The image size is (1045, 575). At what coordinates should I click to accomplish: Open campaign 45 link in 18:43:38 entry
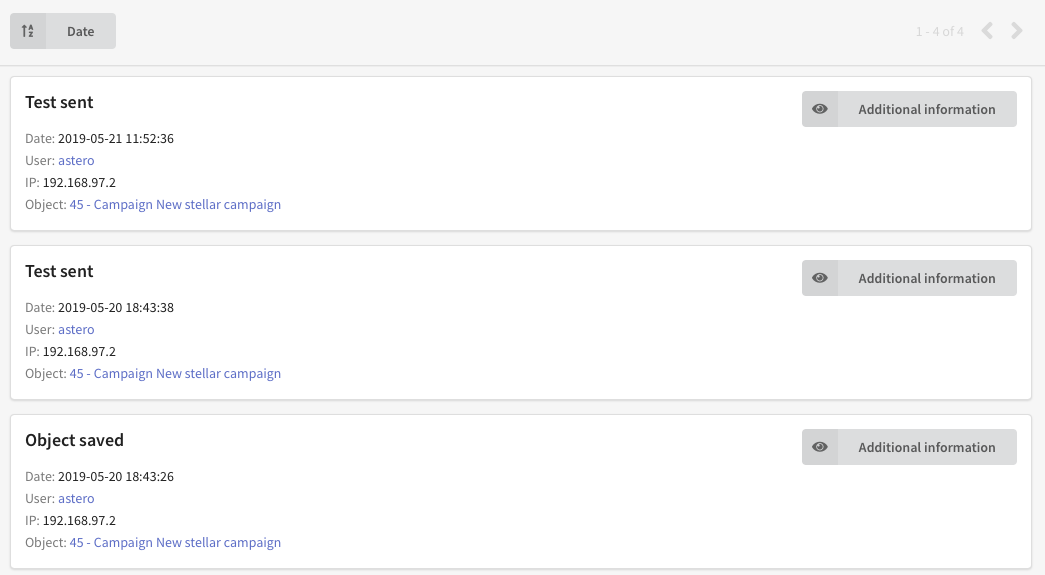[x=175, y=374]
